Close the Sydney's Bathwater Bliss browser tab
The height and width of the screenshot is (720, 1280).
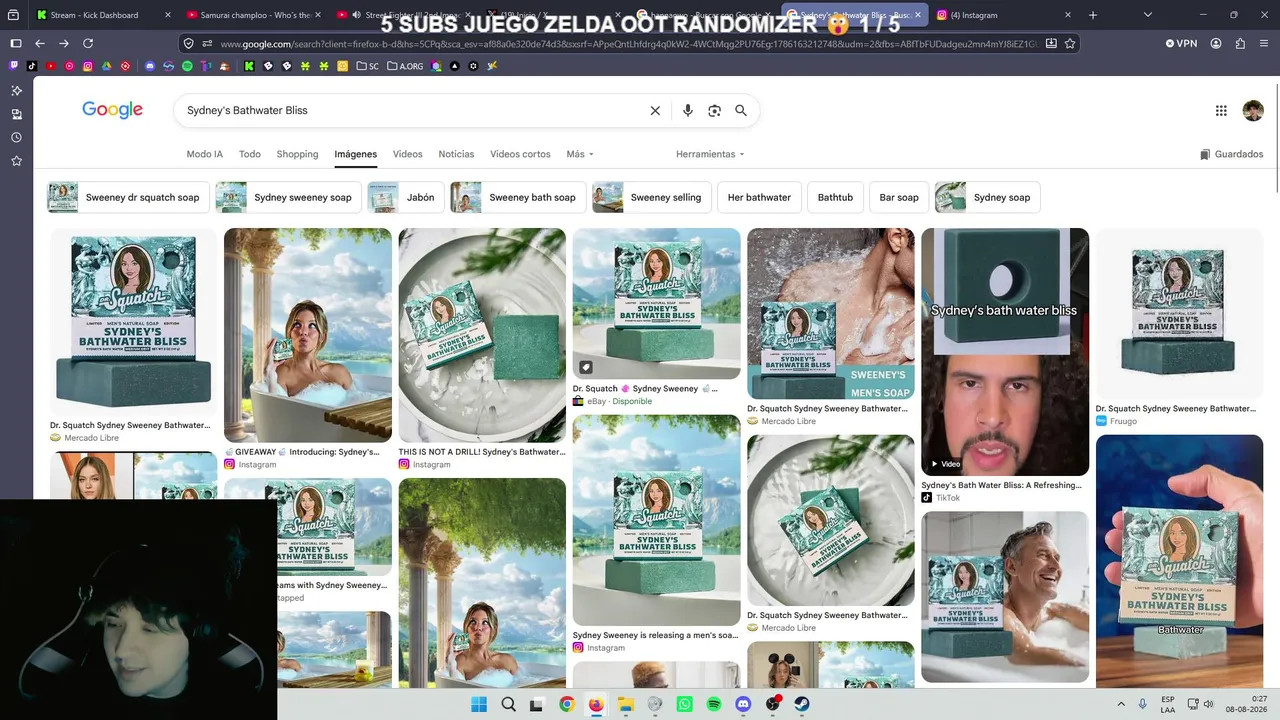tap(918, 15)
